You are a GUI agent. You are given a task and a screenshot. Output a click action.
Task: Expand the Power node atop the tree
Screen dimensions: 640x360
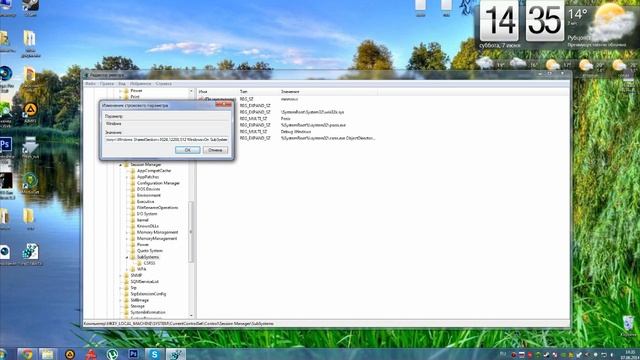(120, 91)
